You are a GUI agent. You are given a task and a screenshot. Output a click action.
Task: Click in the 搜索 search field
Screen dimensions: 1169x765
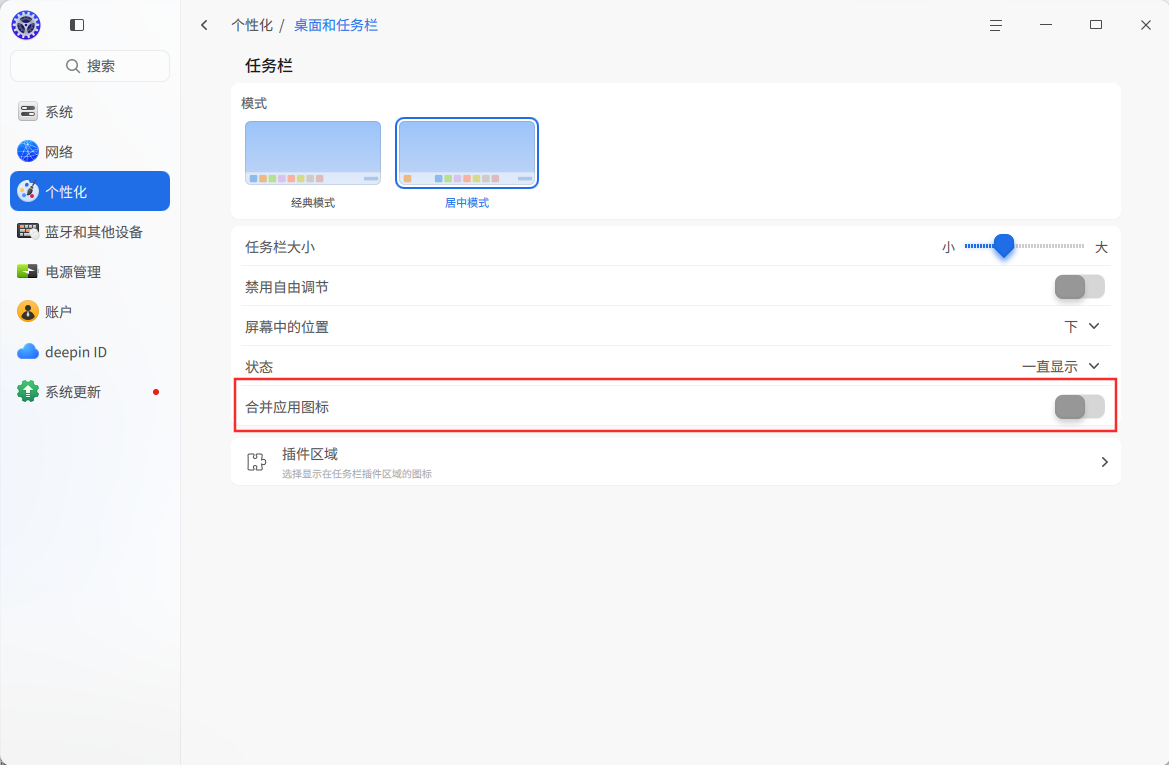[90, 66]
